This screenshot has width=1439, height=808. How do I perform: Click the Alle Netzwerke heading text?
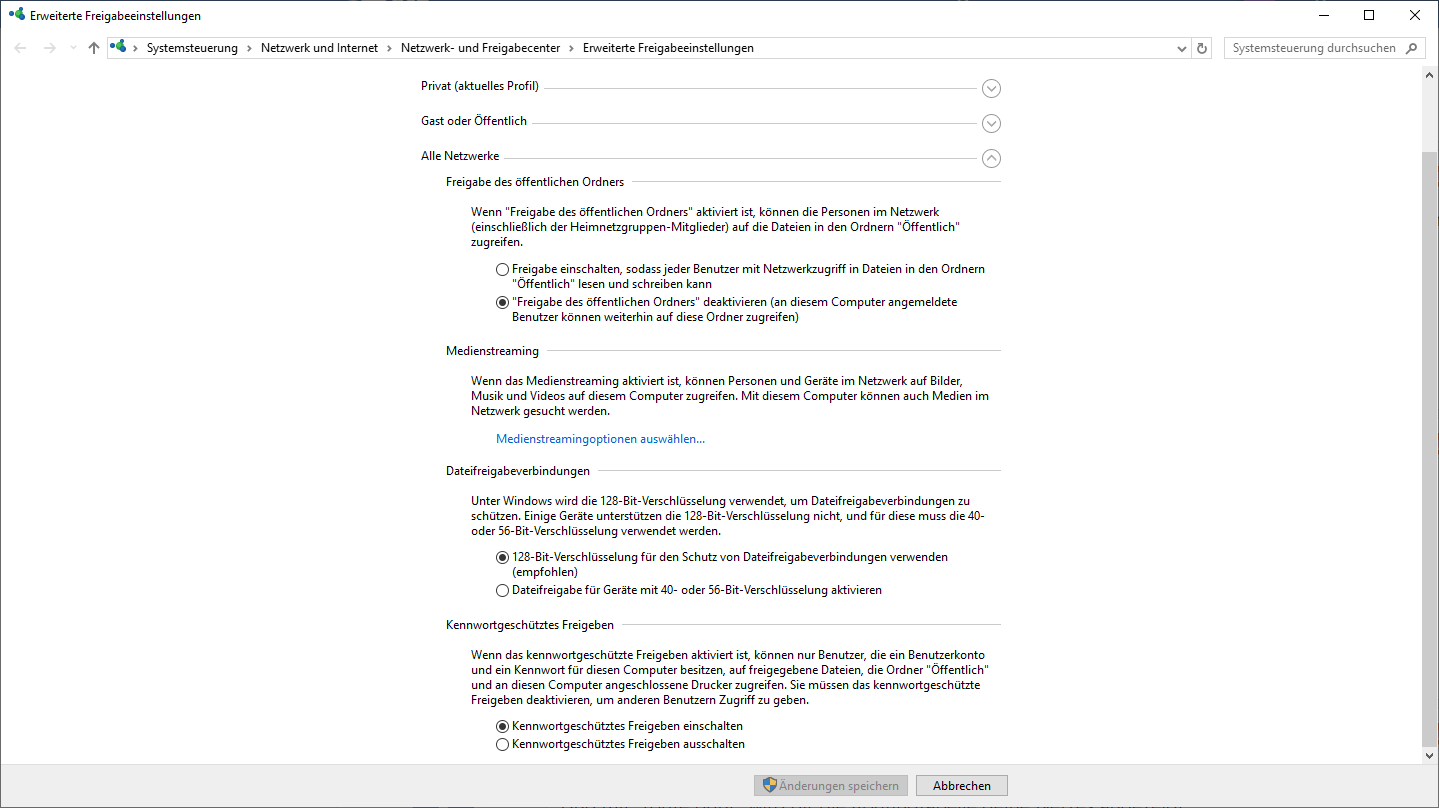click(x=460, y=156)
